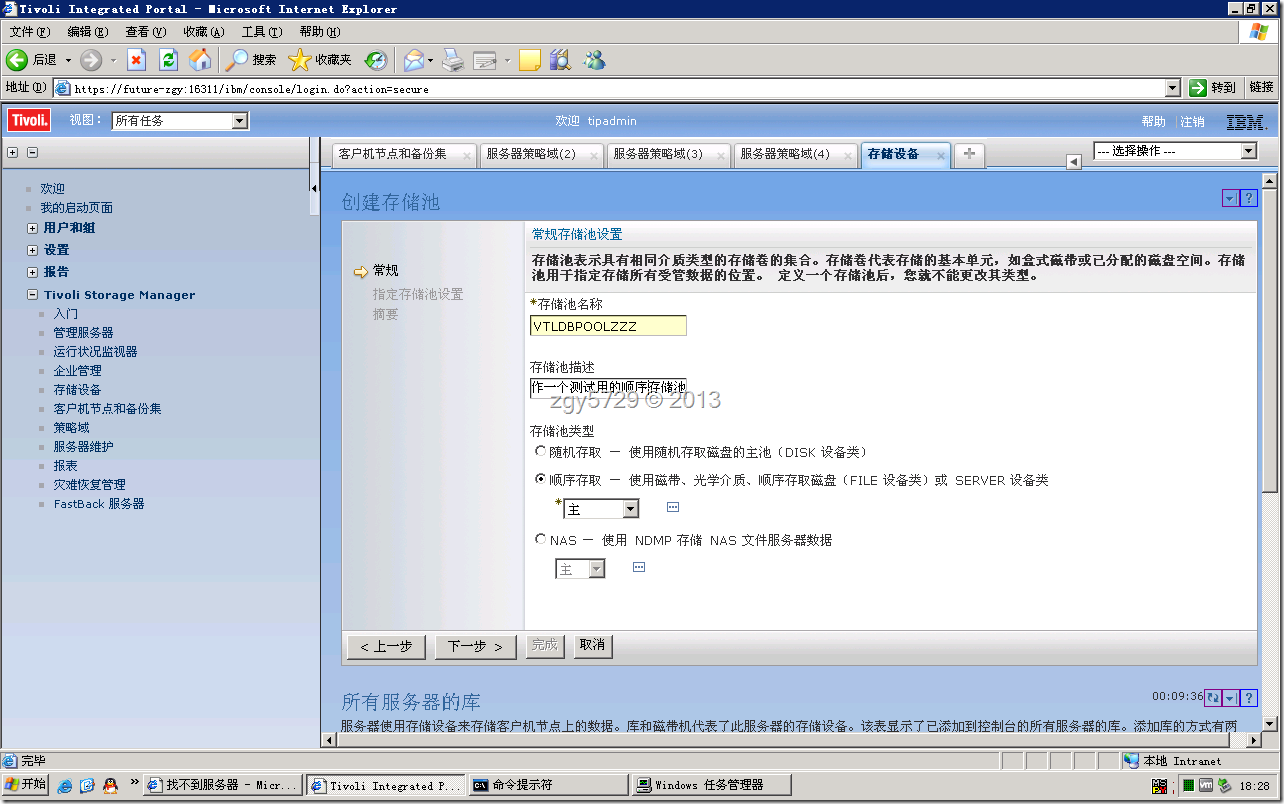This screenshot has height=804, width=1284.
Task: Click the ellipsis icon next to NAS type dropdown
Action: tap(639, 567)
